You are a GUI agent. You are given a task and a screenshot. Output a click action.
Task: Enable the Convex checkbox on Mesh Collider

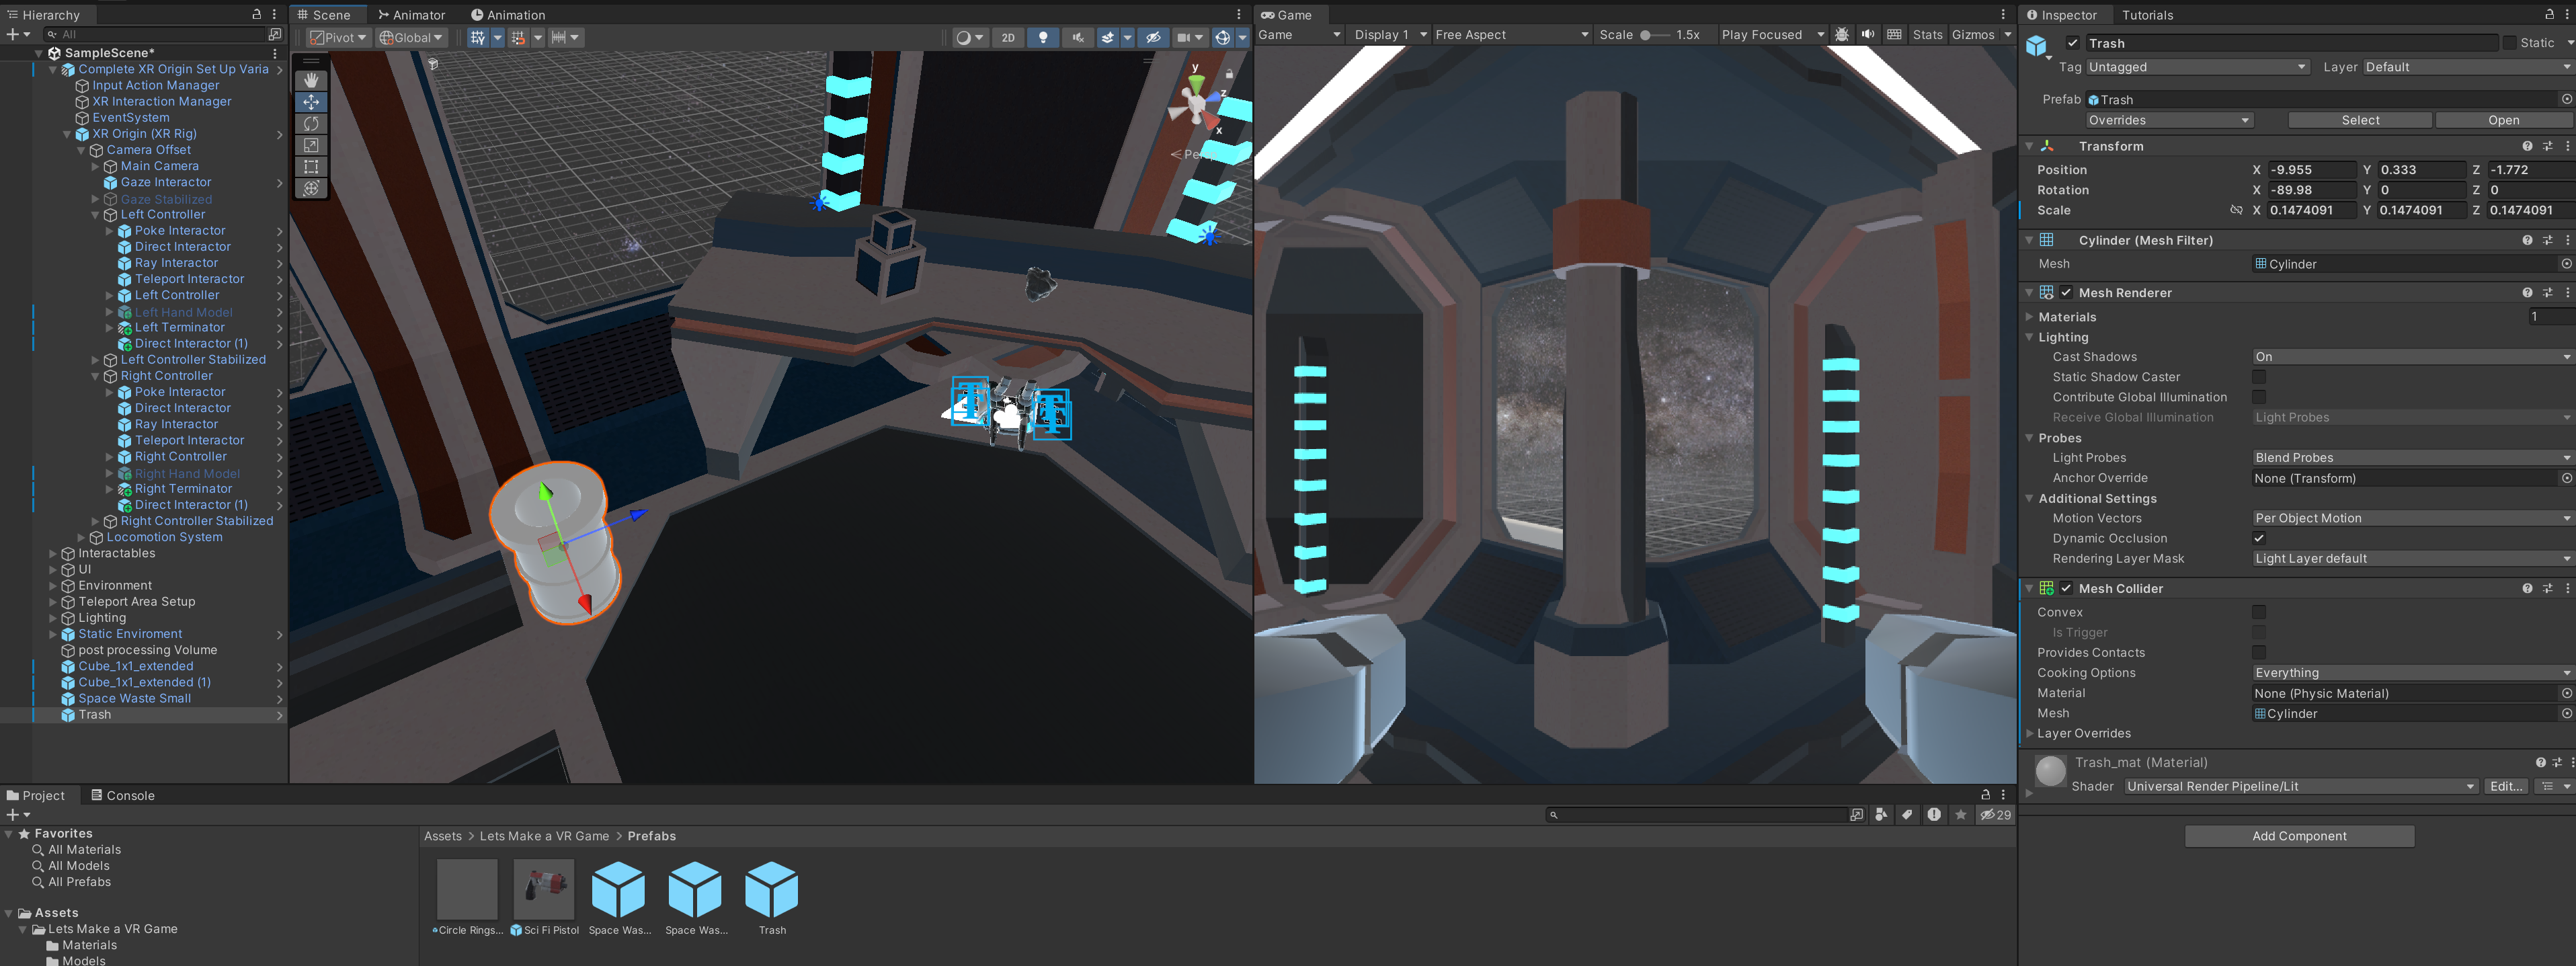(x=2259, y=612)
